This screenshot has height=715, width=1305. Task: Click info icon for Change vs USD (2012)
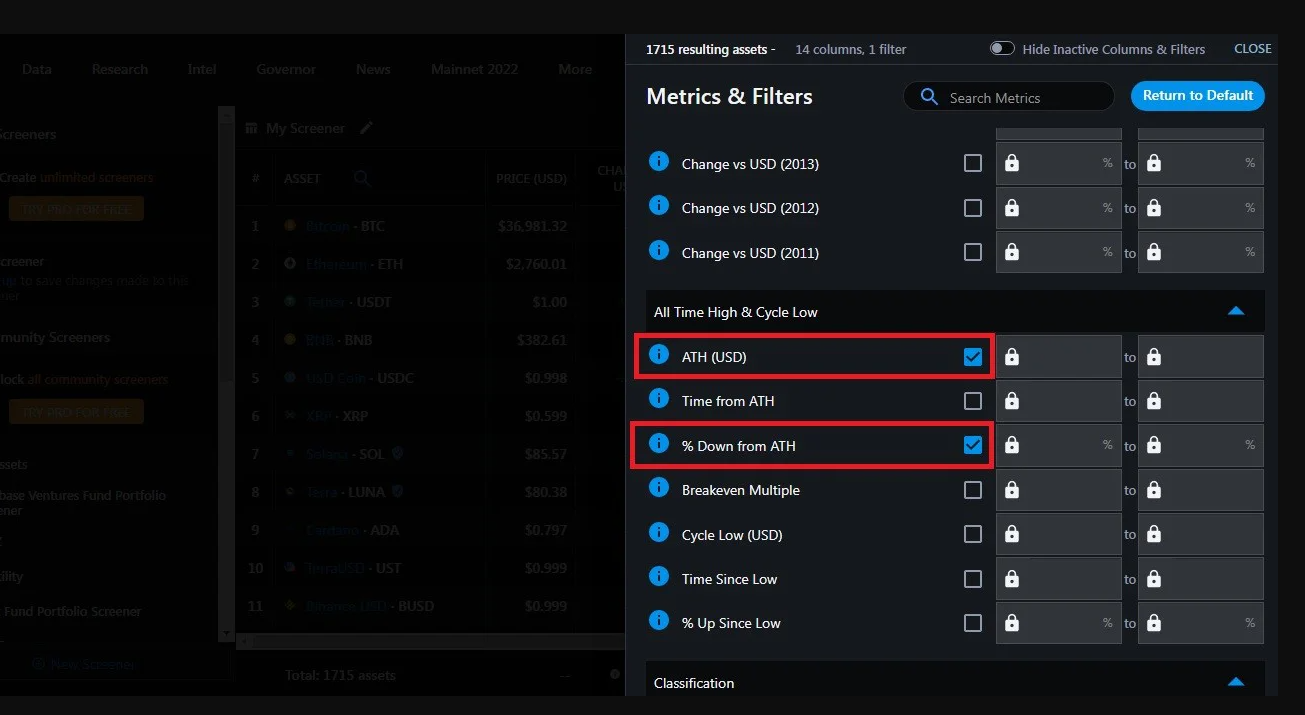658,206
